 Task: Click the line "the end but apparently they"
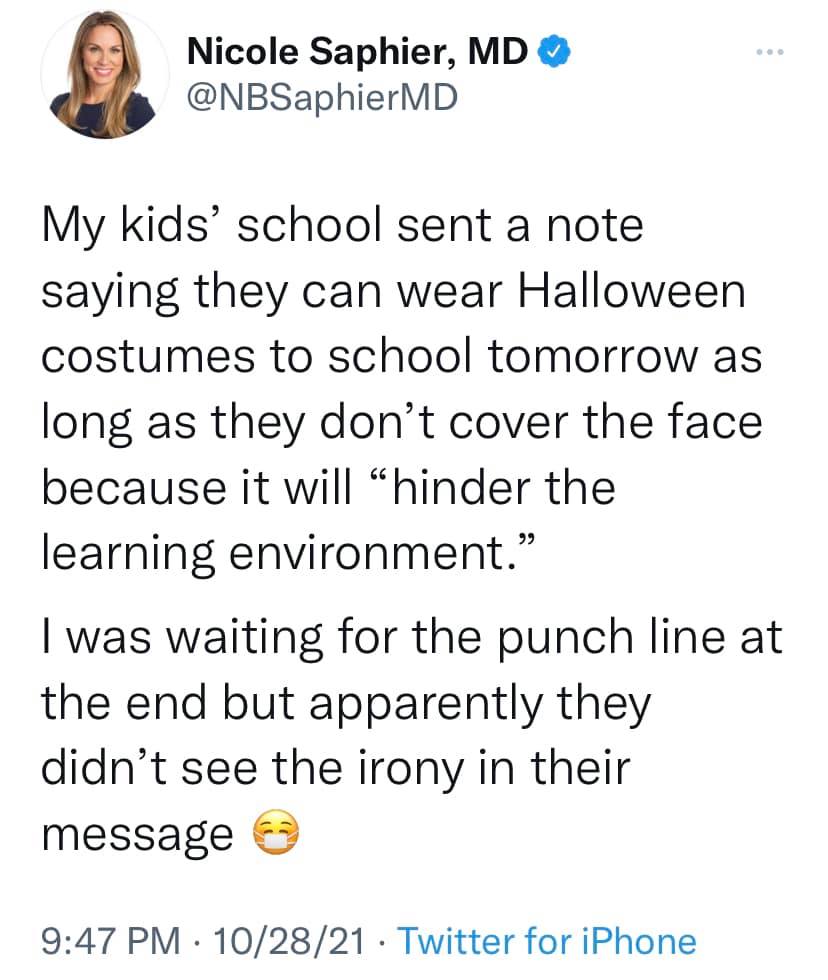[346, 703]
